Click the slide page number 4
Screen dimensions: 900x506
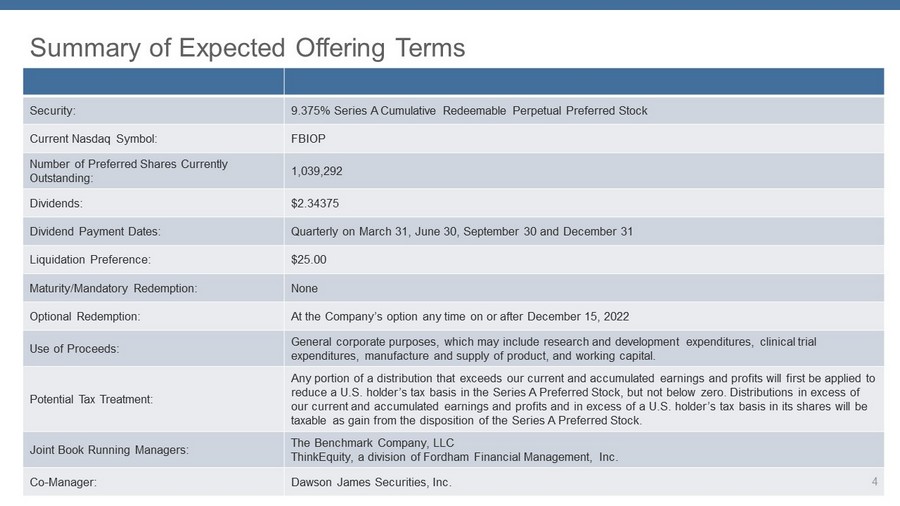(x=875, y=483)
